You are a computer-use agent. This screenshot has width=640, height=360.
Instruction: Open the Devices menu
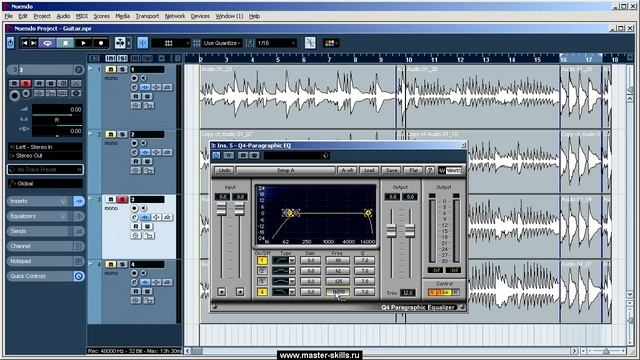point(200,16)
